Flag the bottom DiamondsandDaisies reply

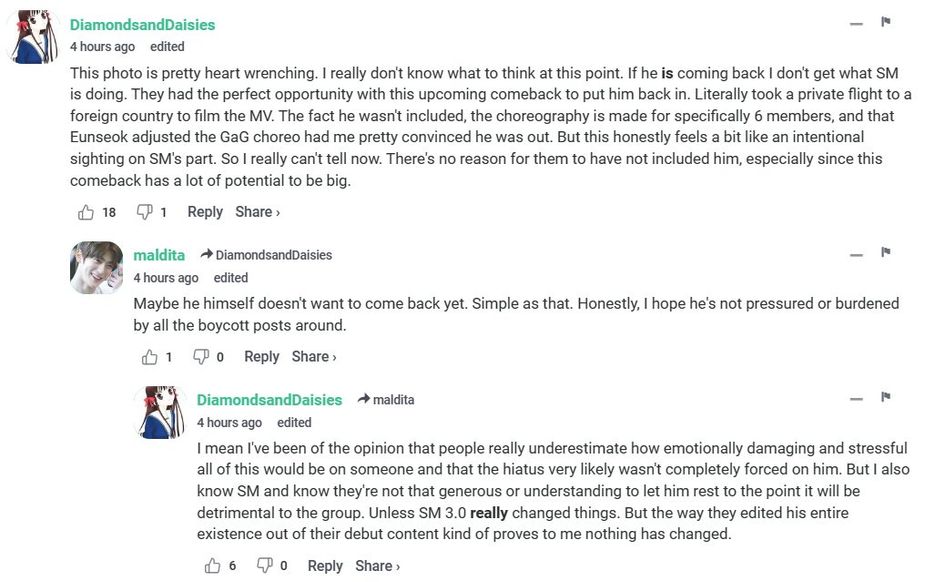click(x=885, y=397)
